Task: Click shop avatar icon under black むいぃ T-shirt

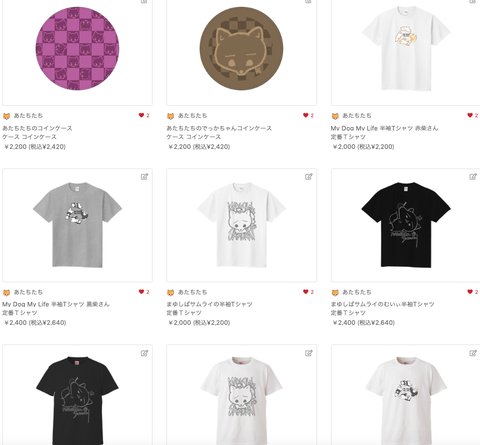Action: click(x=335, y=292)
